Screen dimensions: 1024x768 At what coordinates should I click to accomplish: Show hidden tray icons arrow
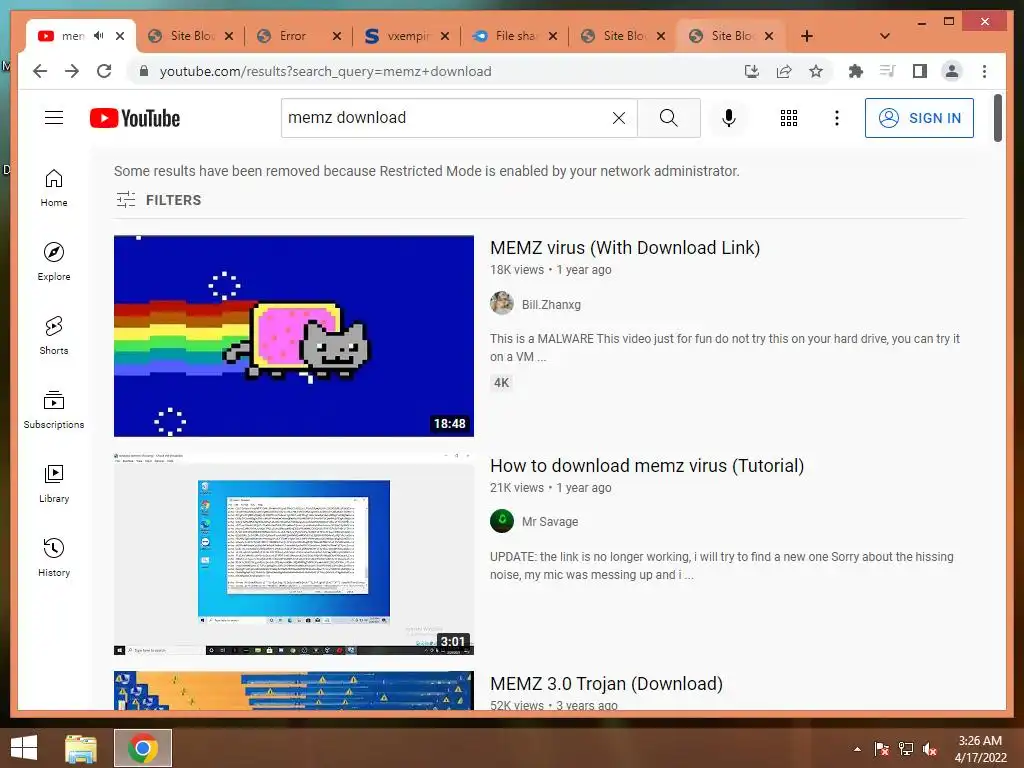pyautogui.click(x=857, y=749)
